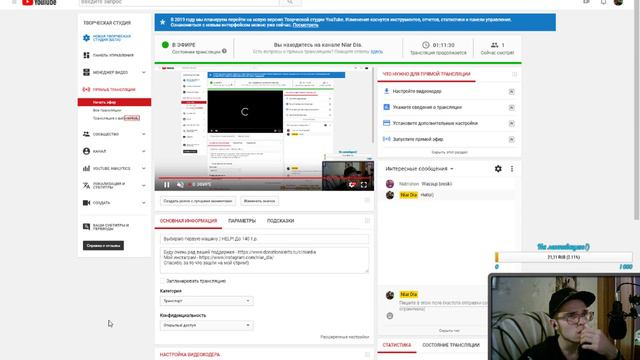This screenshot has height=360, width=640.
Task: Expand the YouTube Analytics sidebar chevron
Action: tap(144, 168)
